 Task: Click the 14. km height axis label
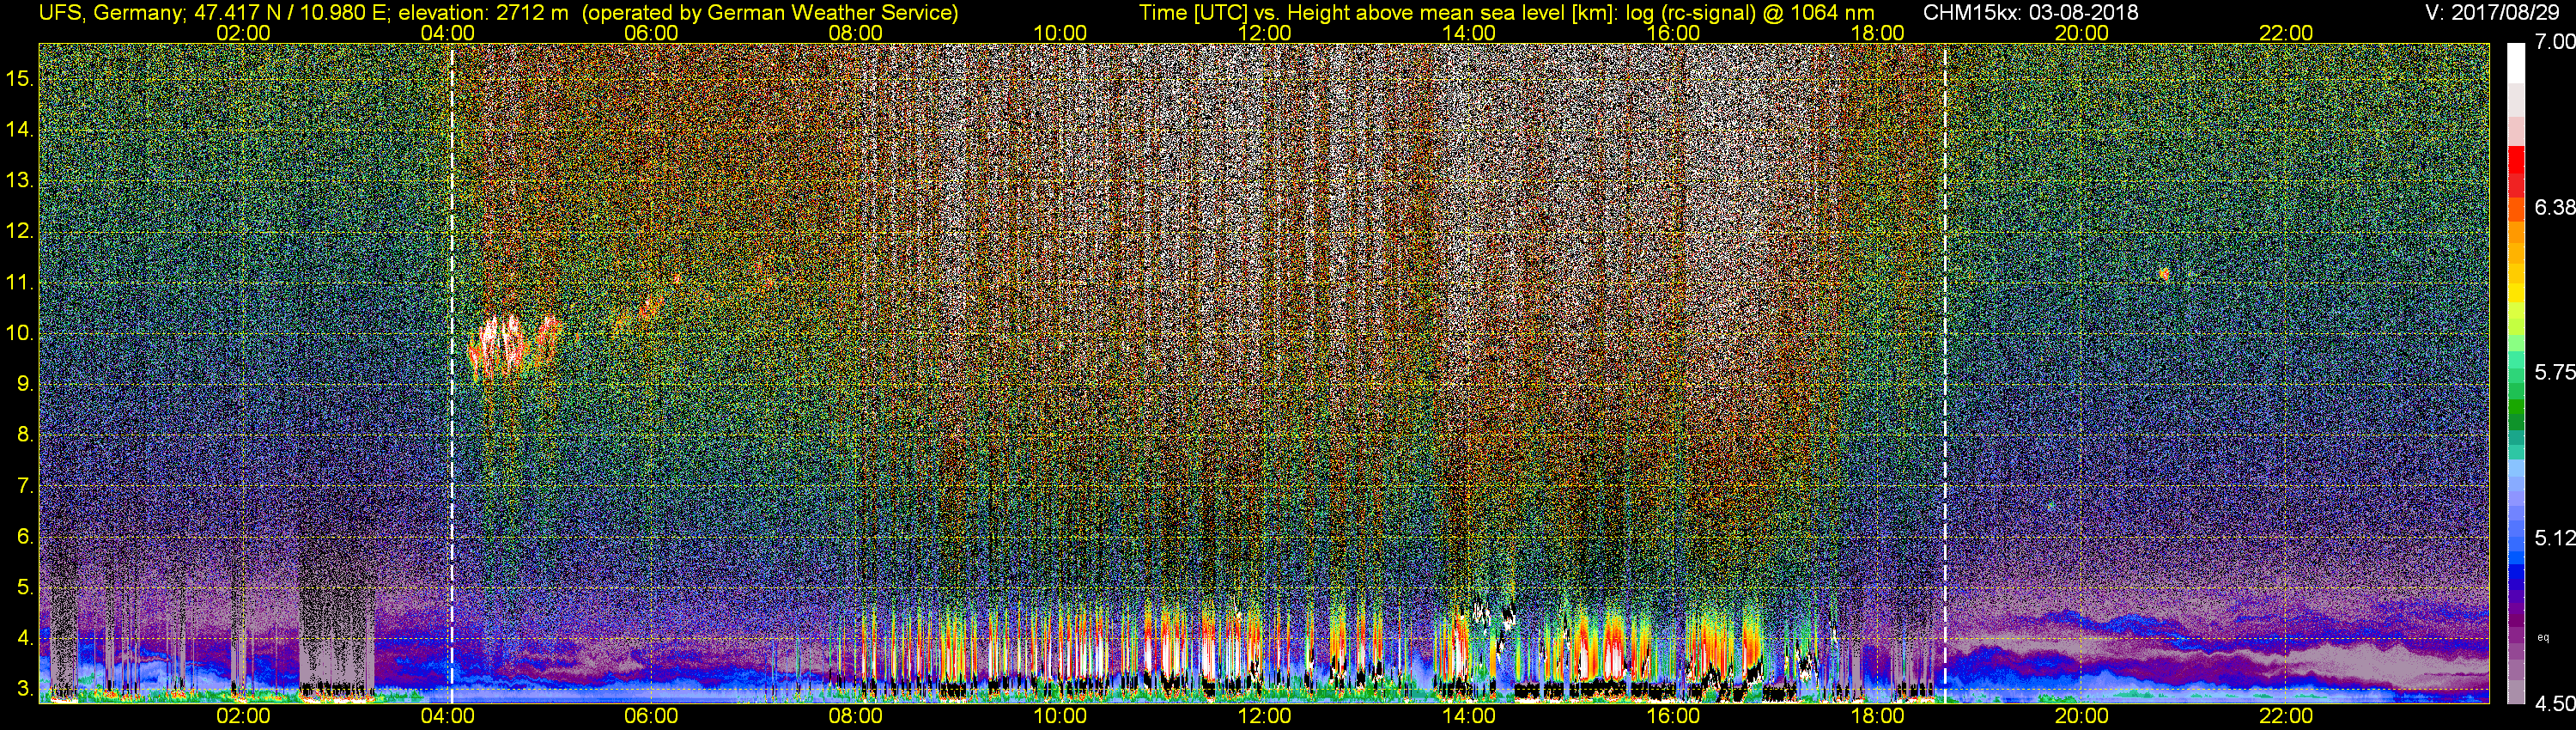pyautogui.click(x=20, y=129)
